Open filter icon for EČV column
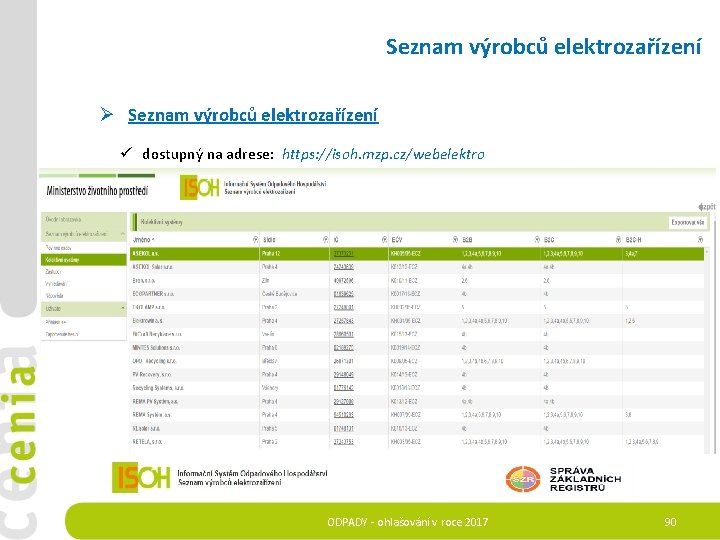Image resolution: width=720 pixels, height=540 pixels. (x=456, y=239)
